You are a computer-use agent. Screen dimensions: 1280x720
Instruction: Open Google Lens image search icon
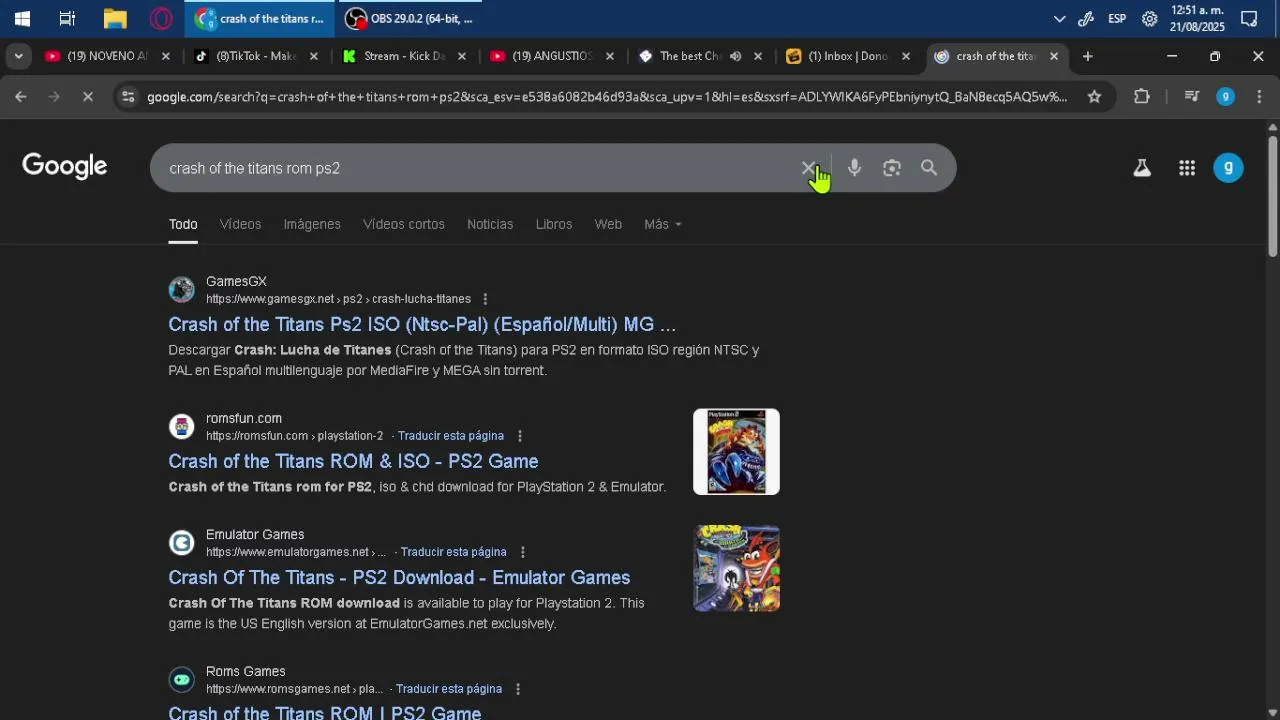(892, 168)
